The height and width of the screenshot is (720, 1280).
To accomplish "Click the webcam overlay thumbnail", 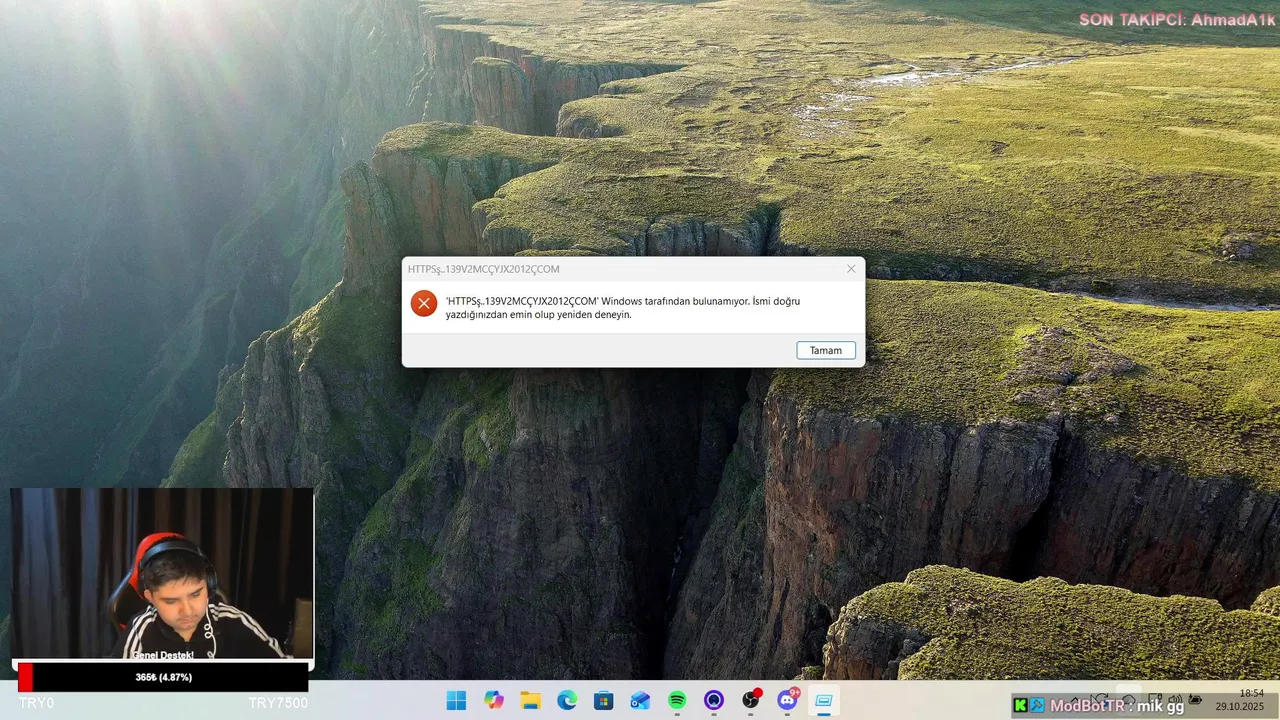I will (162, 573).
